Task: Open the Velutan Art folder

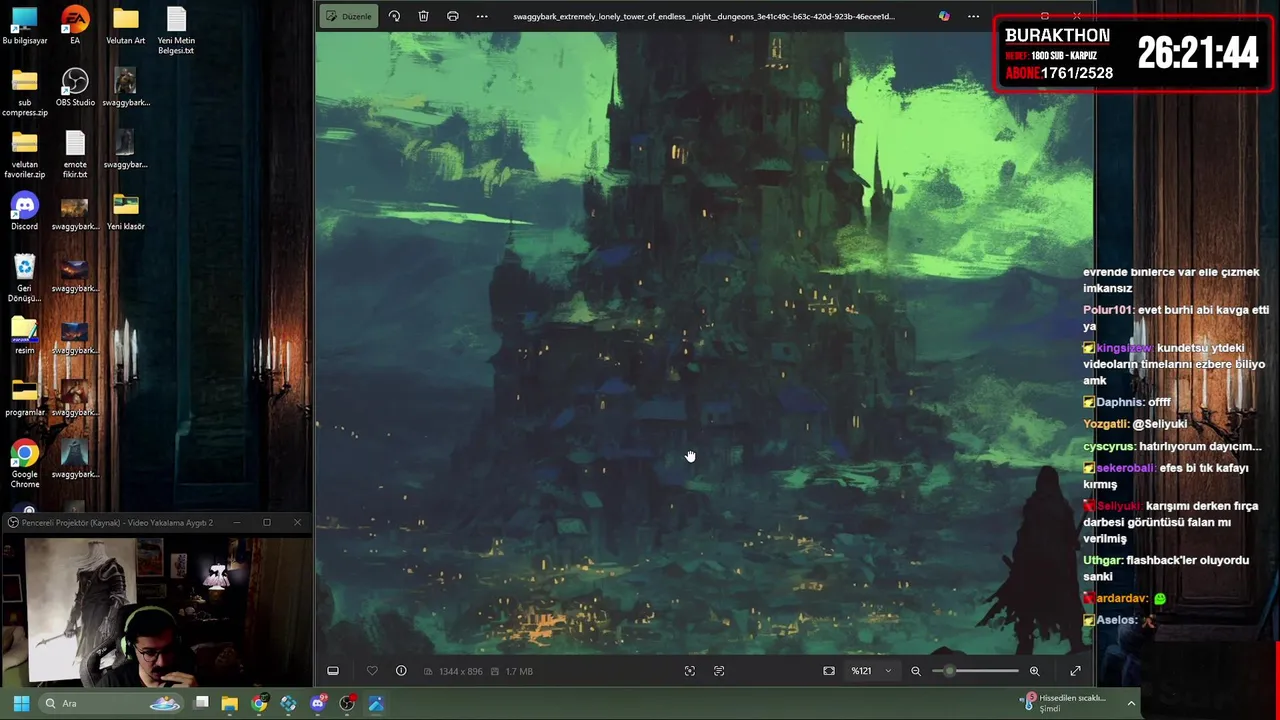Action: [x=125, y=26]
